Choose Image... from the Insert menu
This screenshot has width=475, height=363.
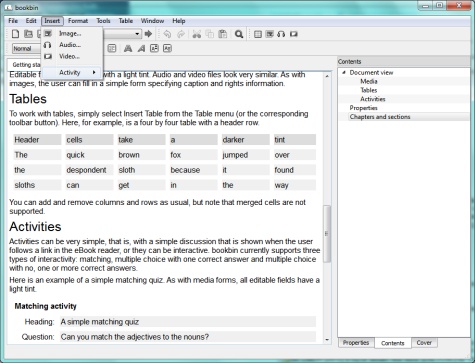72,33
